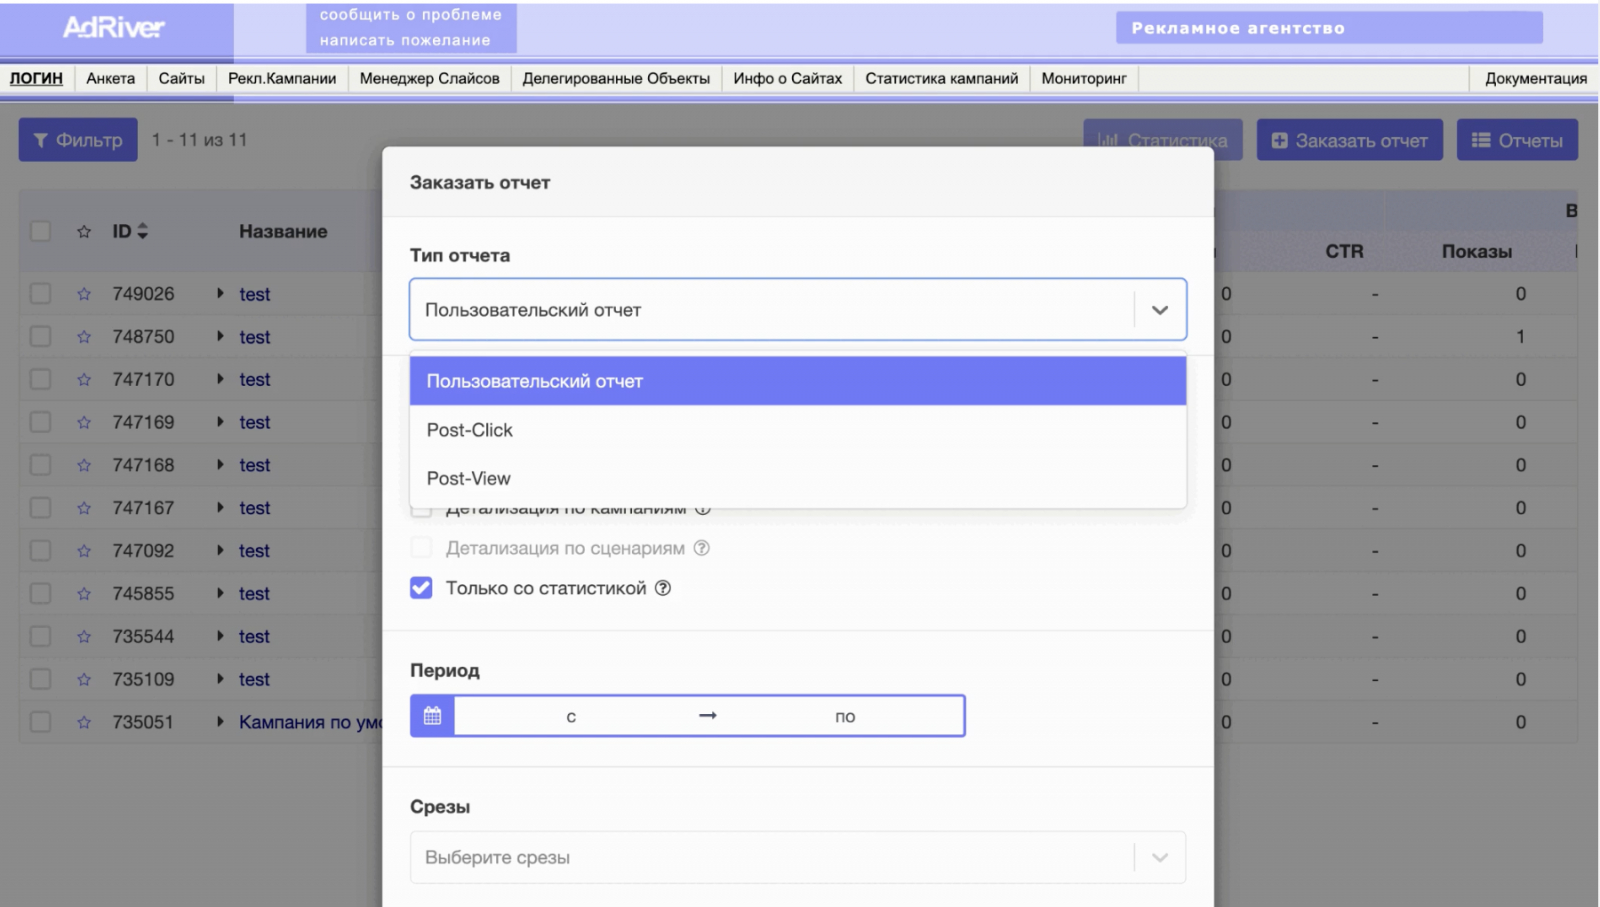Expand campaign 735051 row arrow

coord(220,721)
